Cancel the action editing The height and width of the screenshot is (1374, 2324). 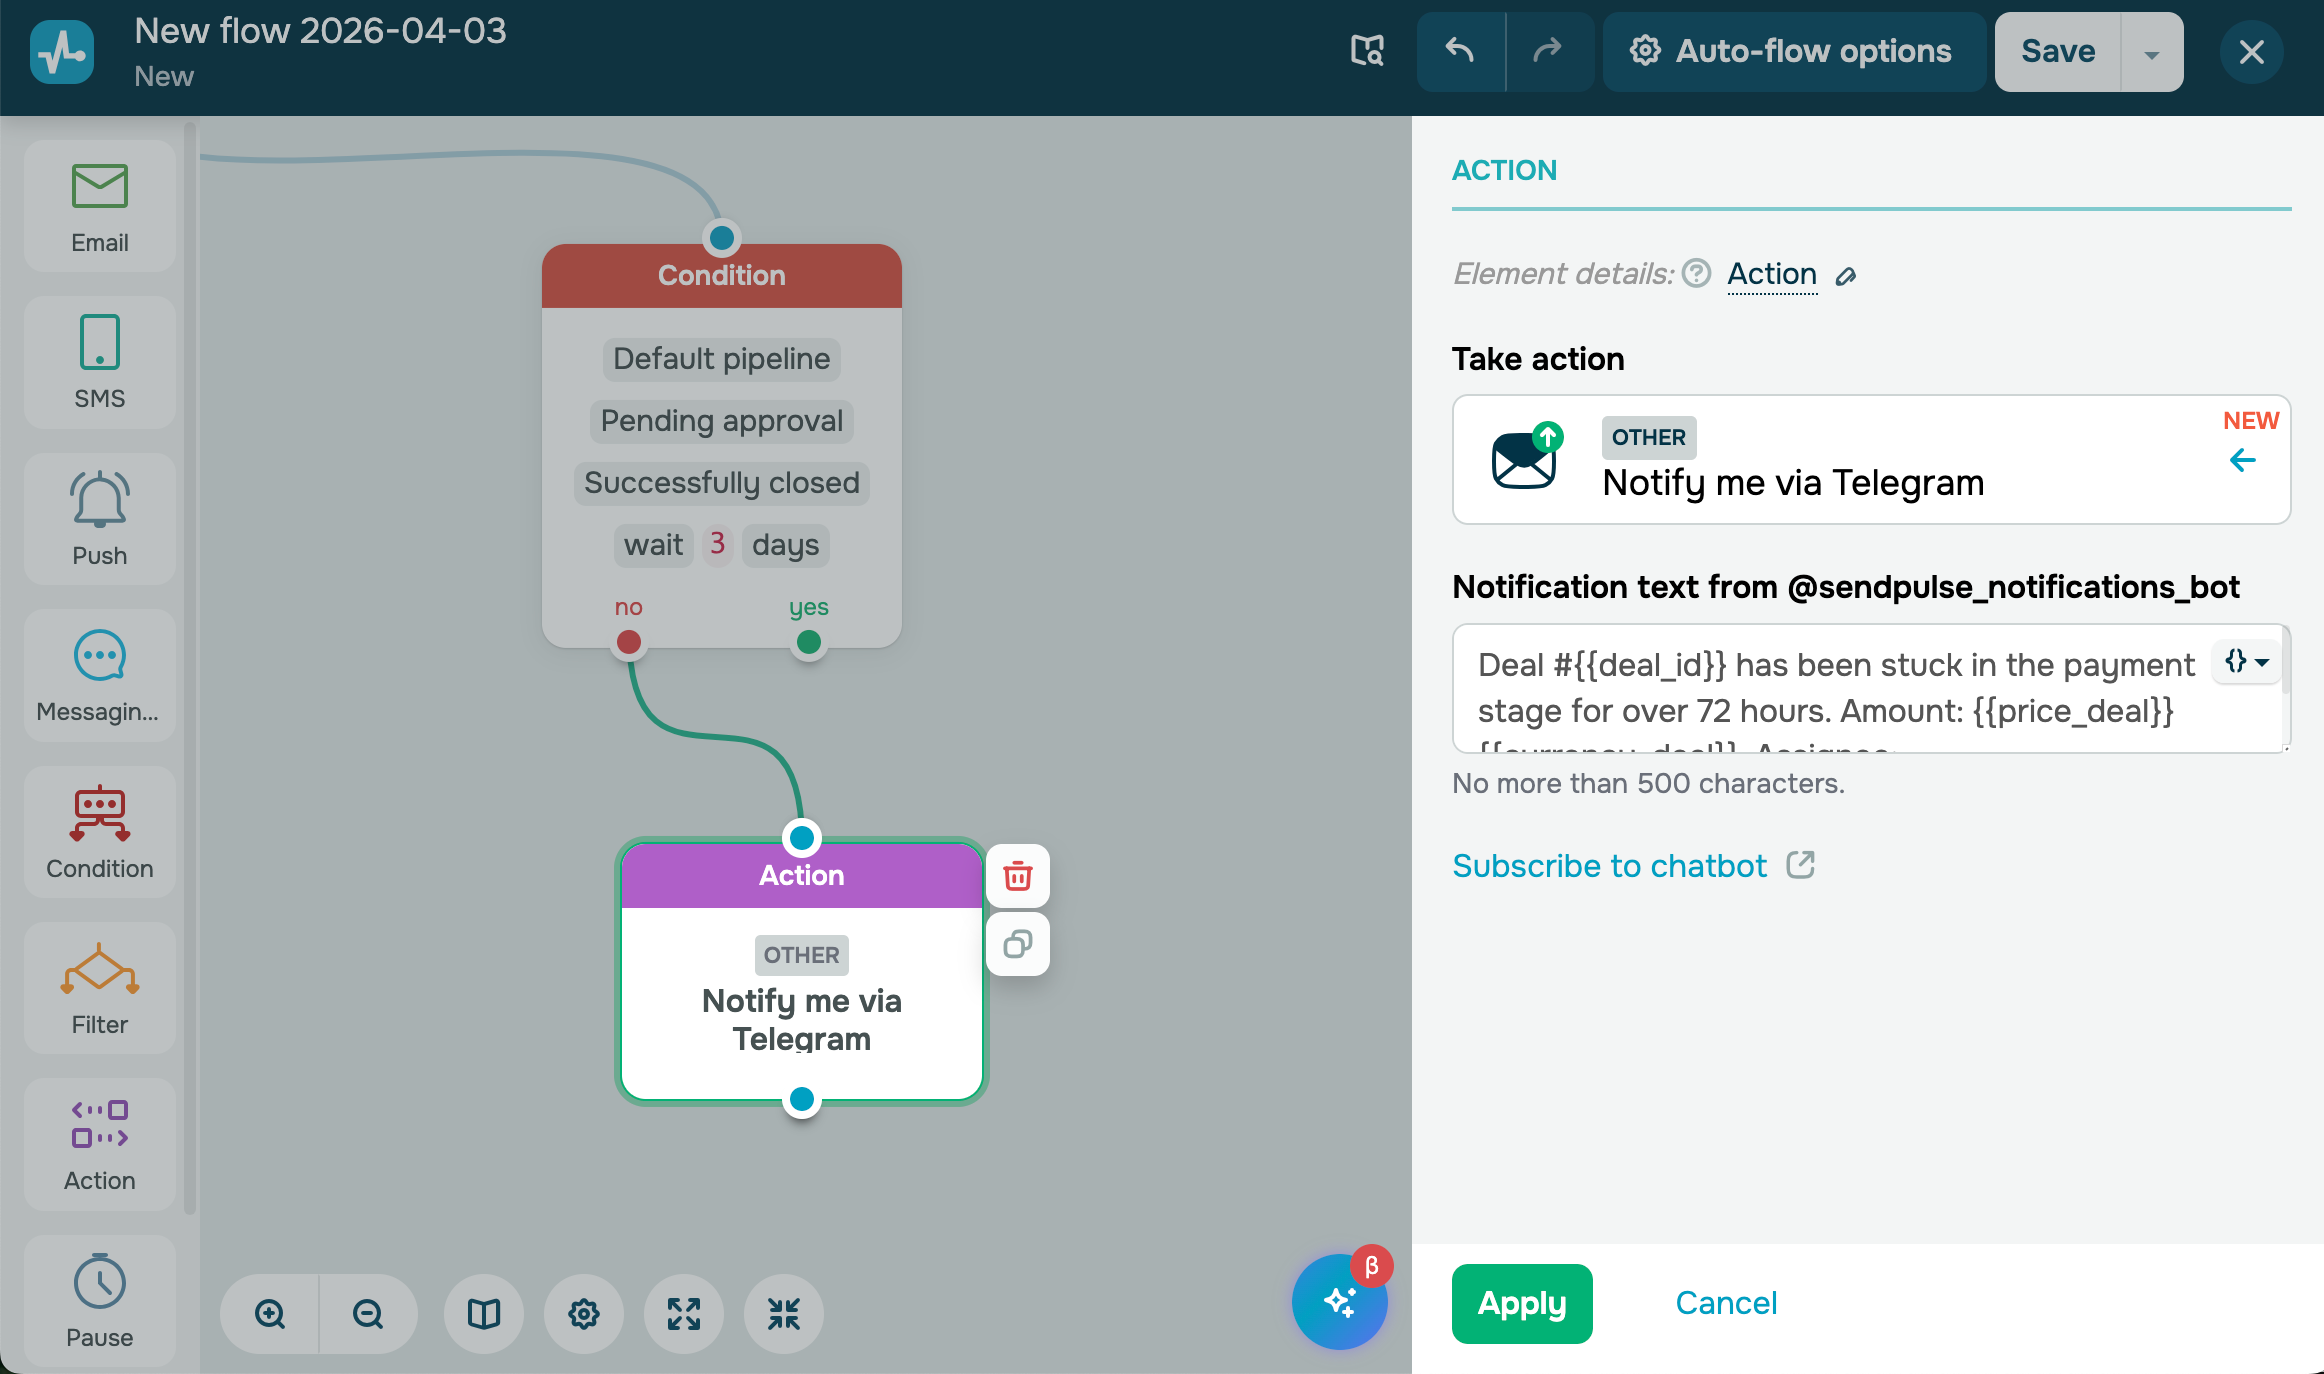[1726, 1303]
